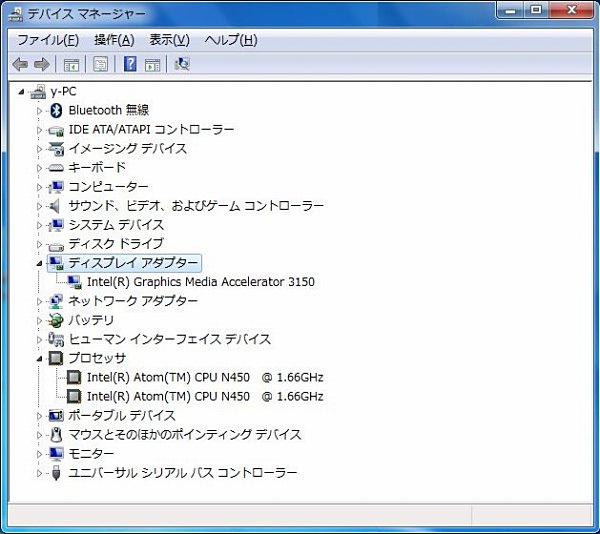Collapse the プロセッサ node
The image size is (600, 534).
41,358
